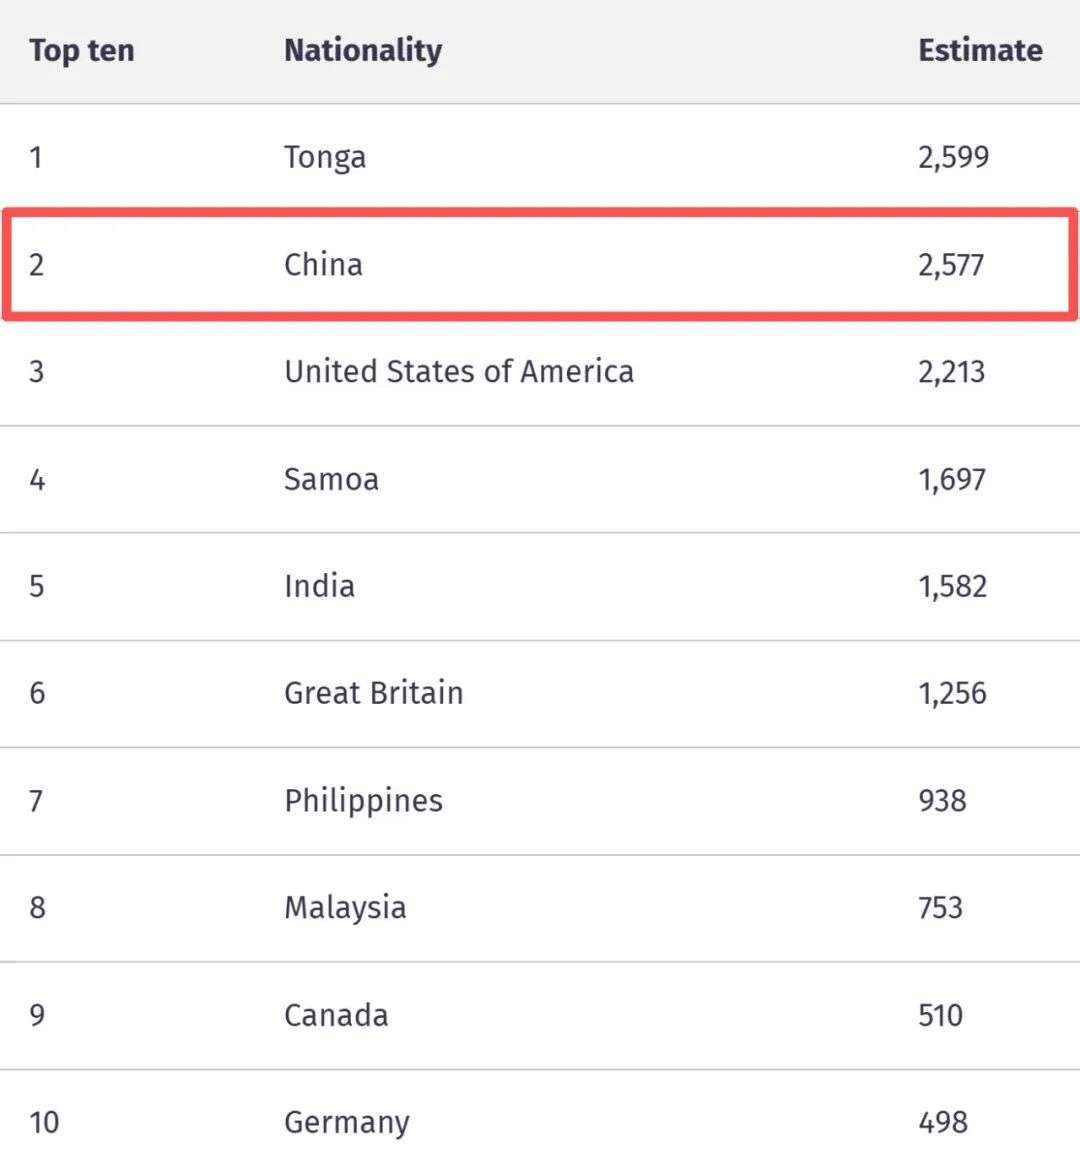
Task: Click the estimate value 1,582
Action: point(952,586)
